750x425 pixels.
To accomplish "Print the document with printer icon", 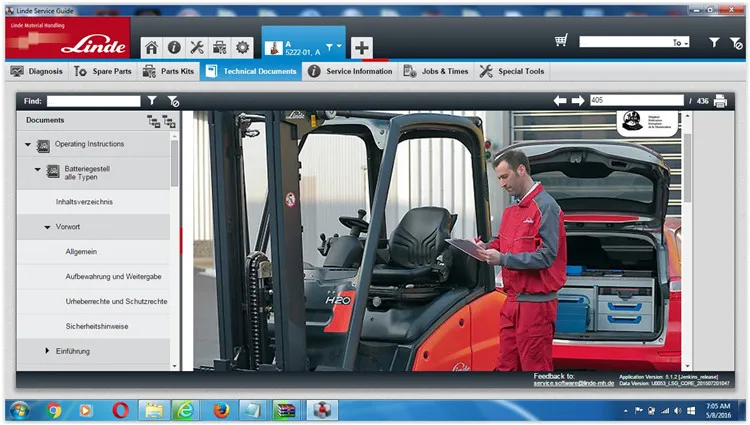I will (720, 101).
